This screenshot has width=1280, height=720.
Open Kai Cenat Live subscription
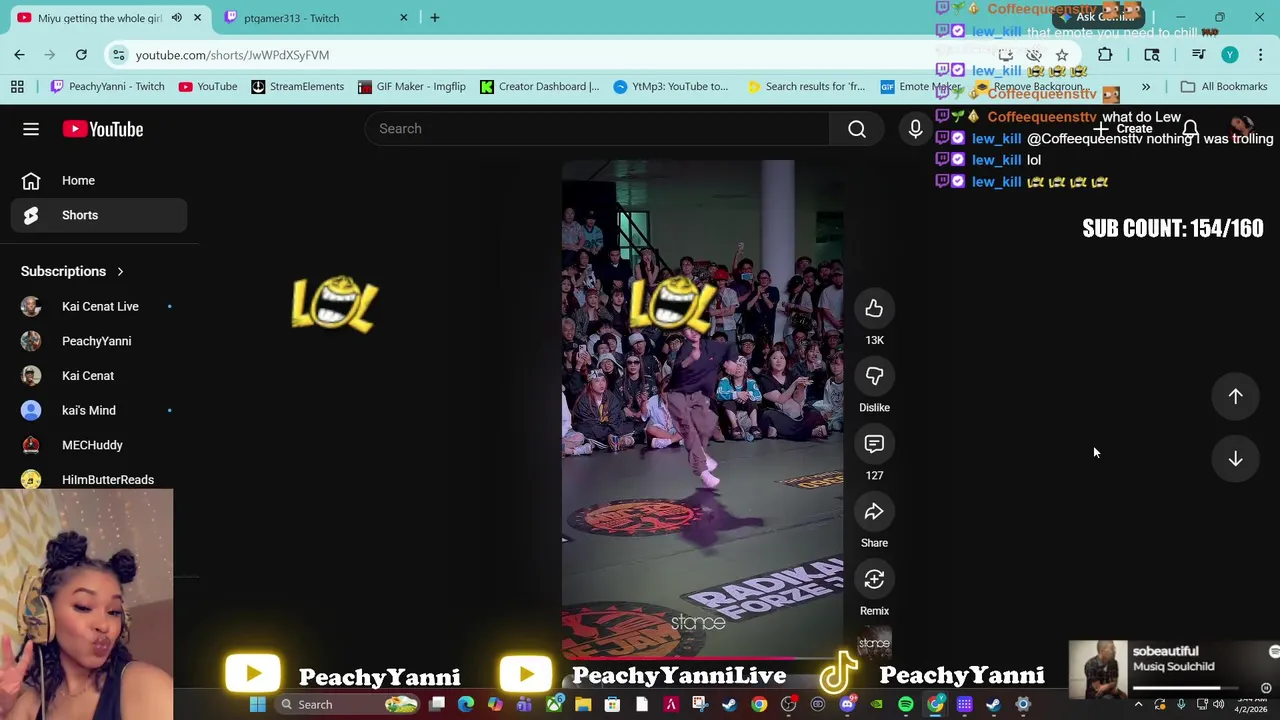(98, 307)
